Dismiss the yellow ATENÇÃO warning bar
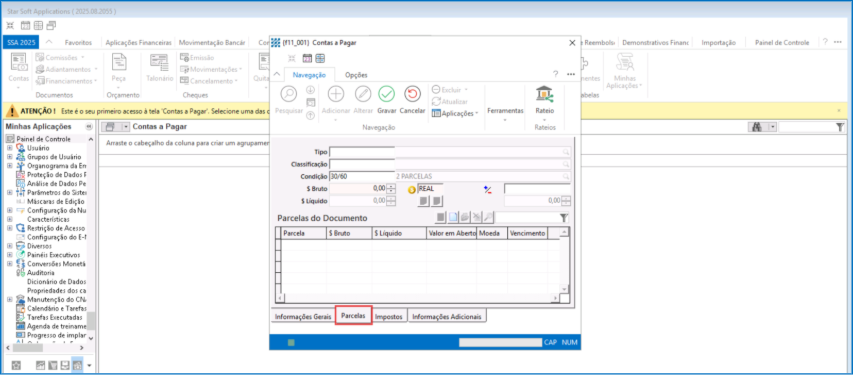 click(839, 110)
